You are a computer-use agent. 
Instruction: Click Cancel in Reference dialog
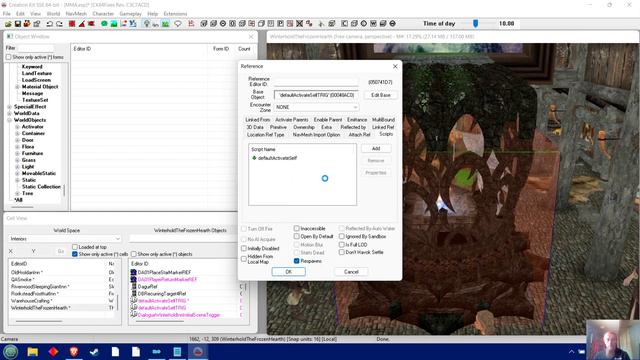pos(351,272)
